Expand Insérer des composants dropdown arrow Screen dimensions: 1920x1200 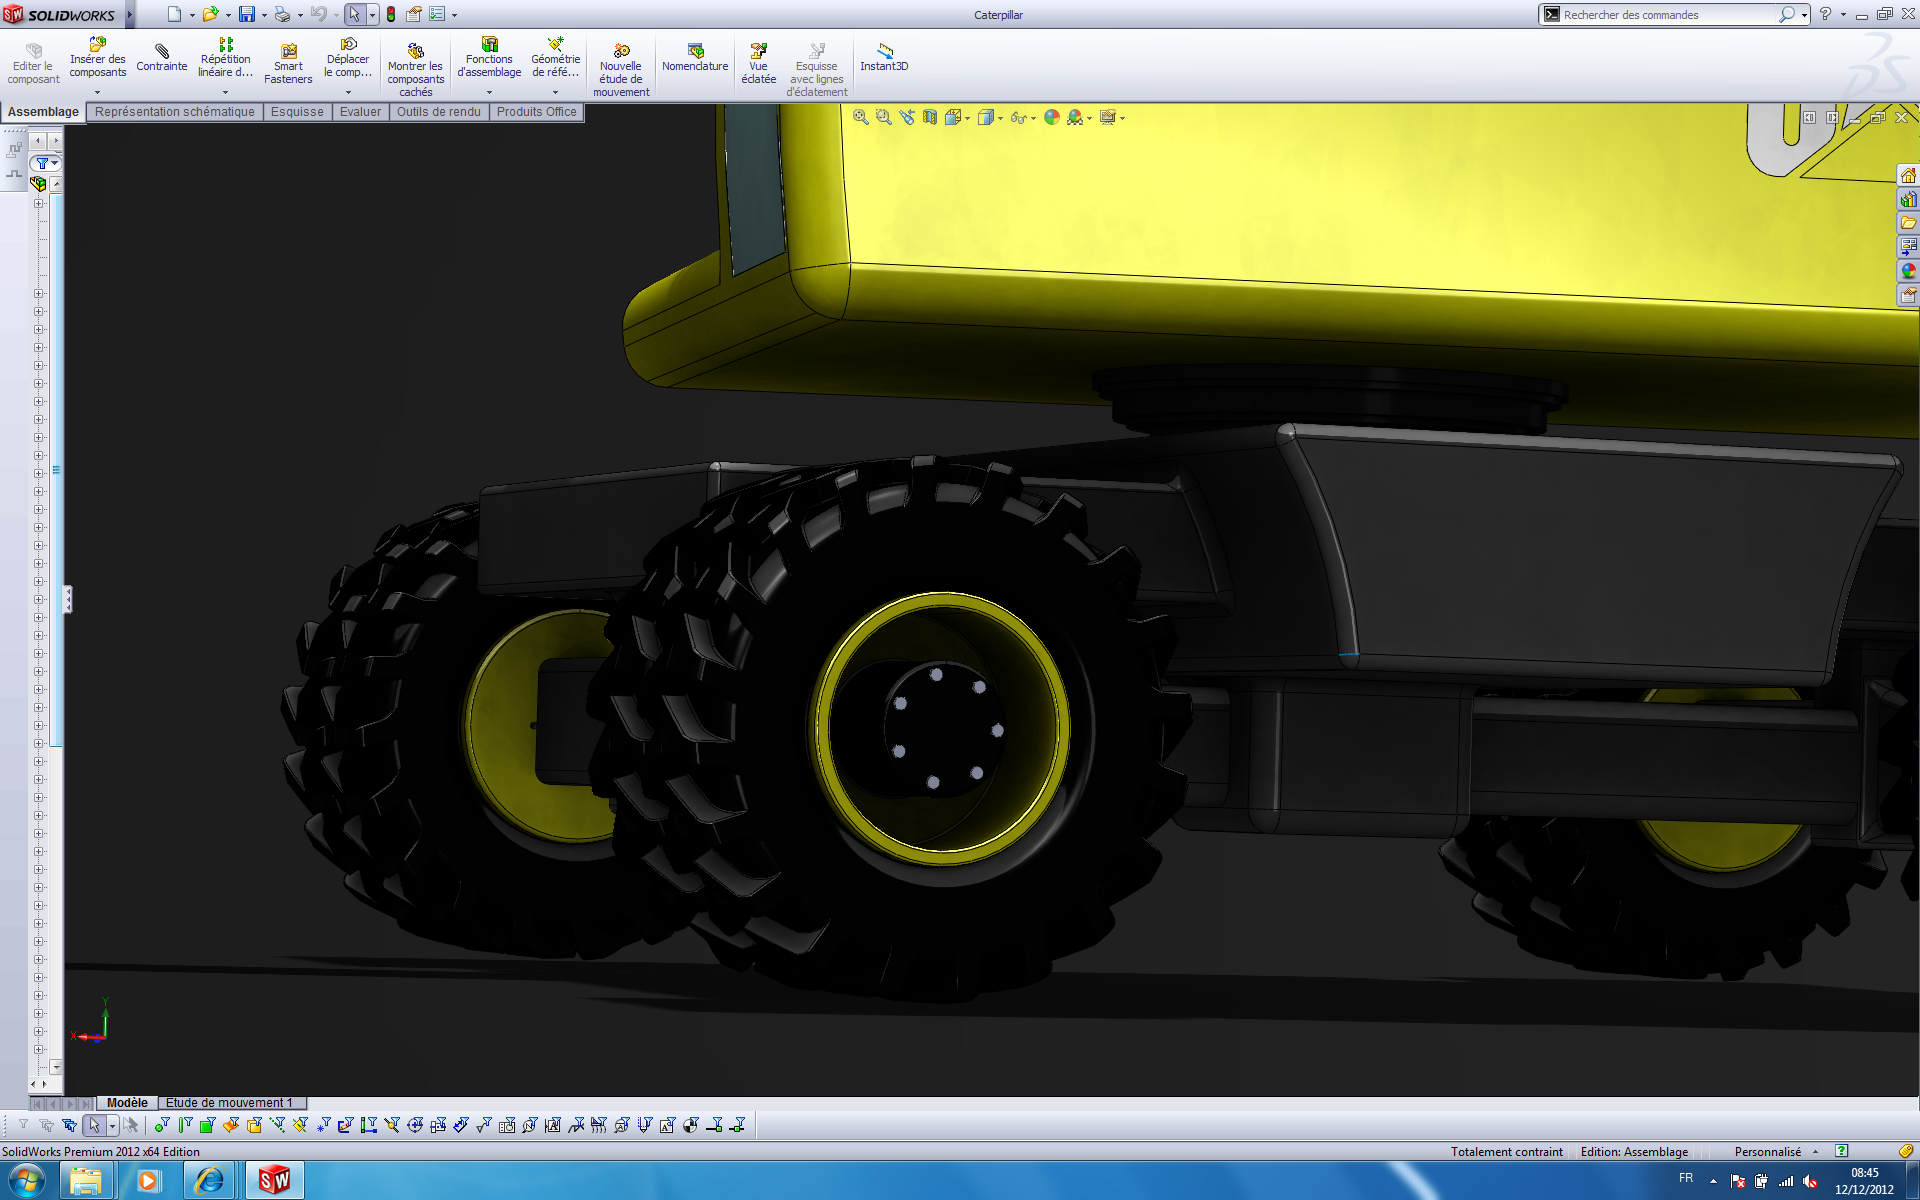[97, 92]
